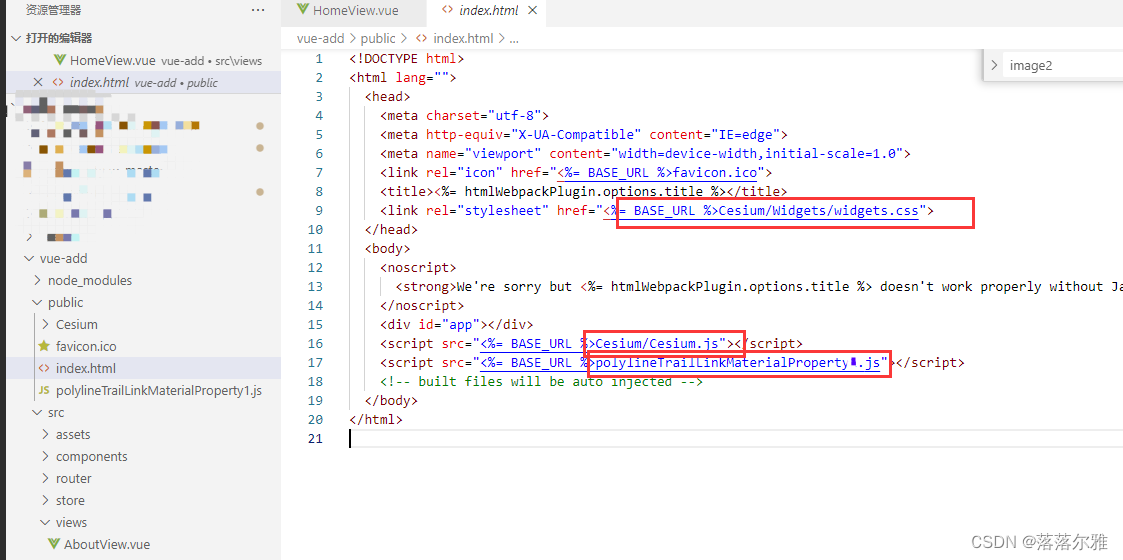1123x560 pixels.
Task: Click the breadcrumb trailing ellipsis
Action: (x=514, y=39)
